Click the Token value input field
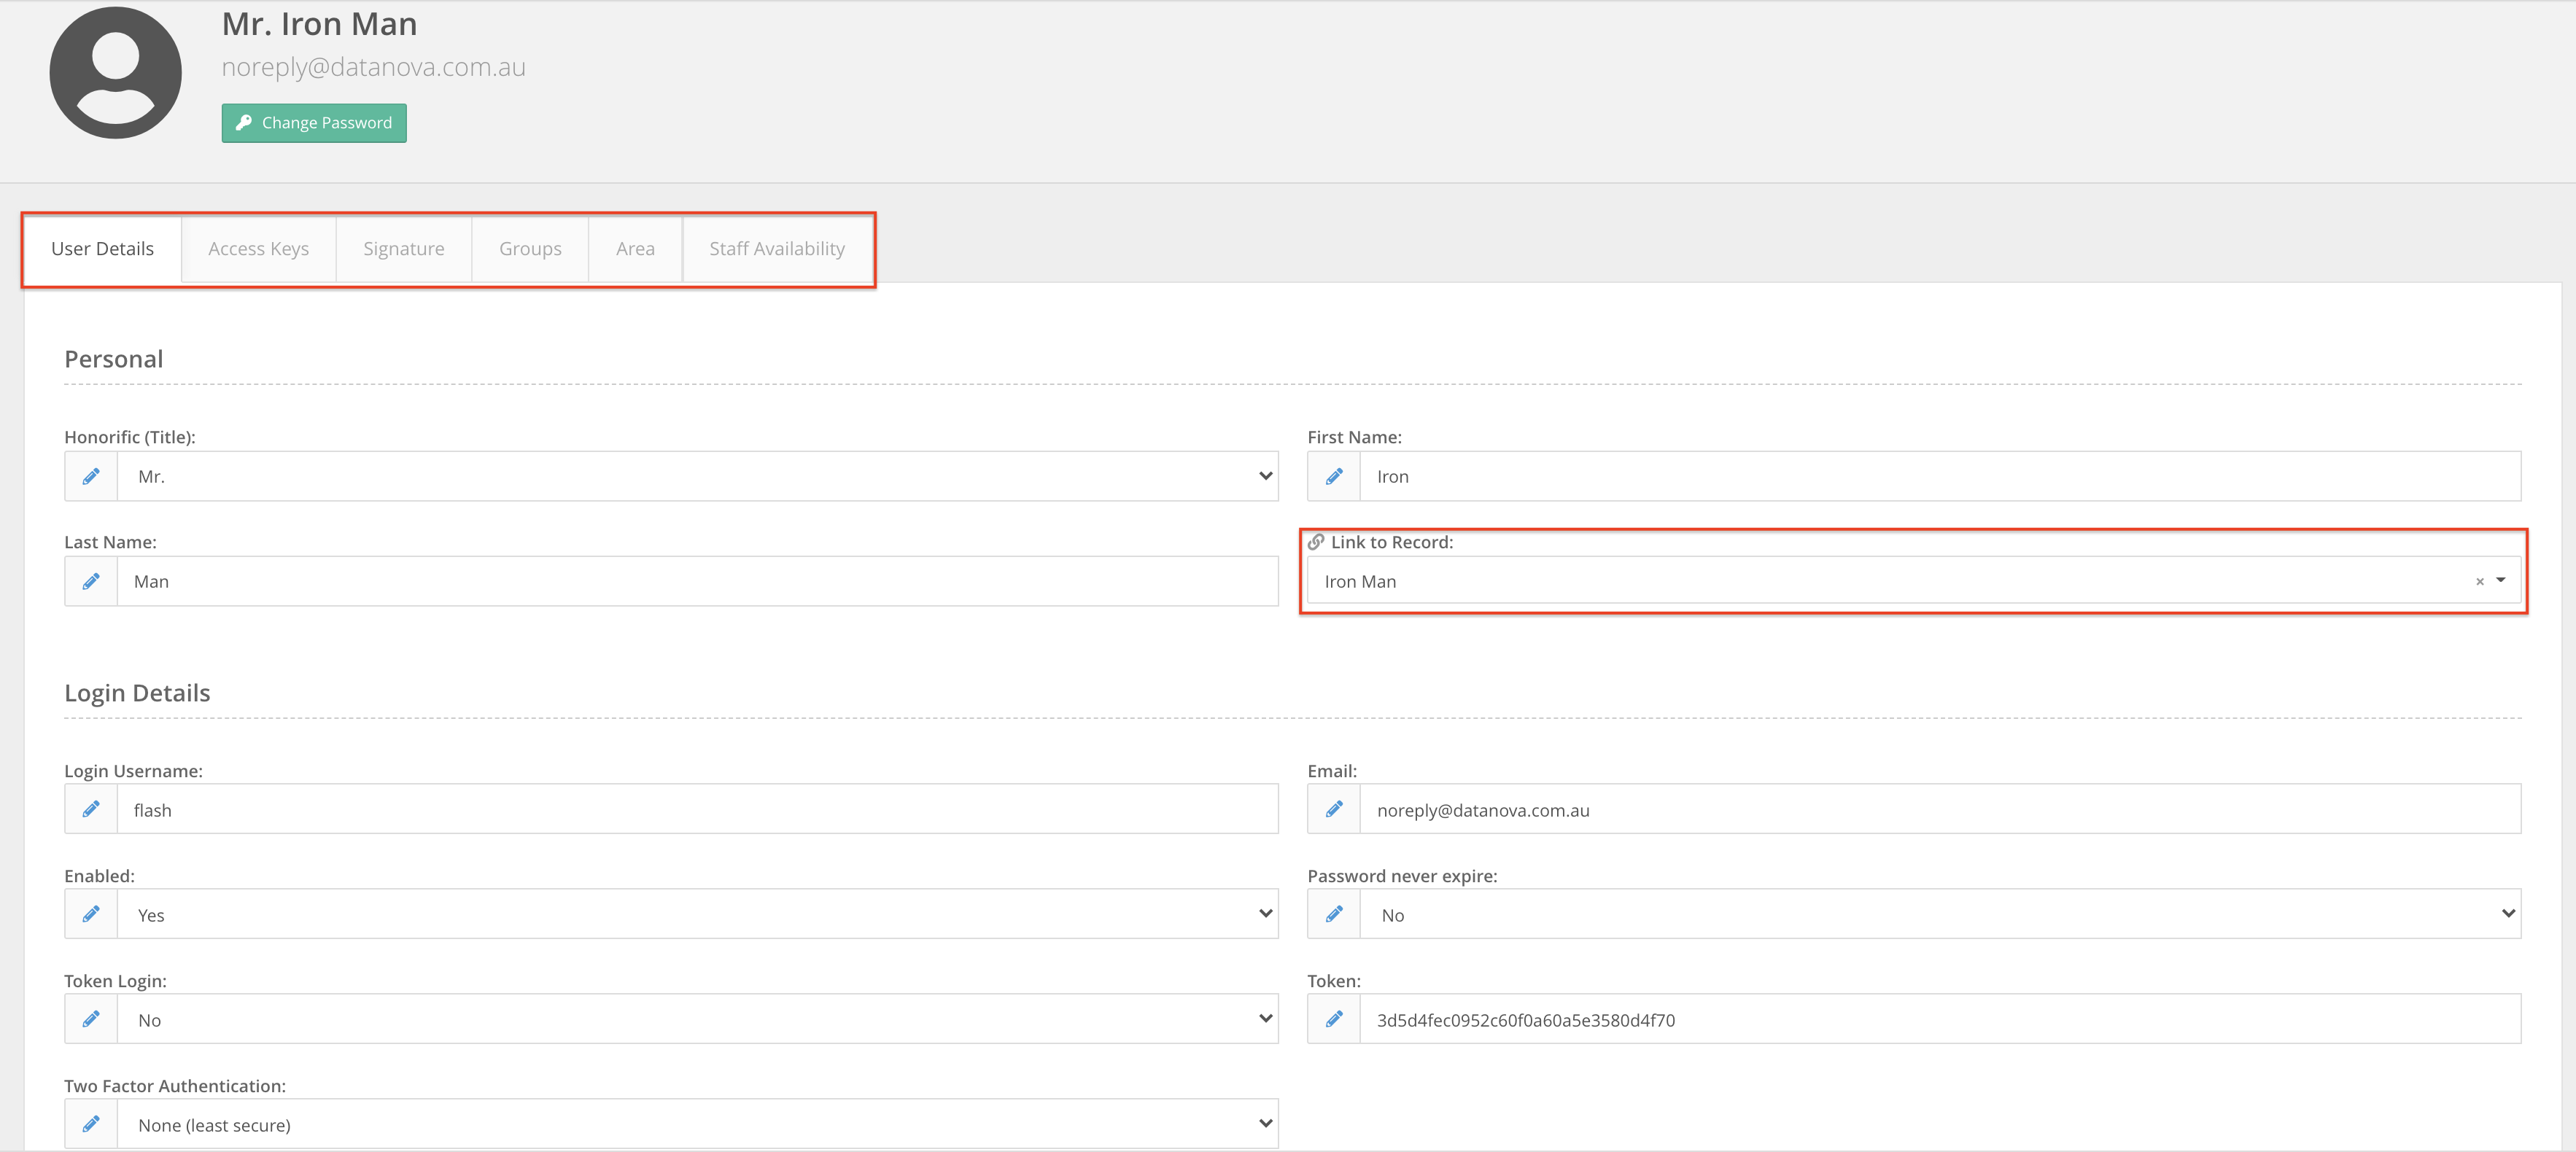 1940,1020
